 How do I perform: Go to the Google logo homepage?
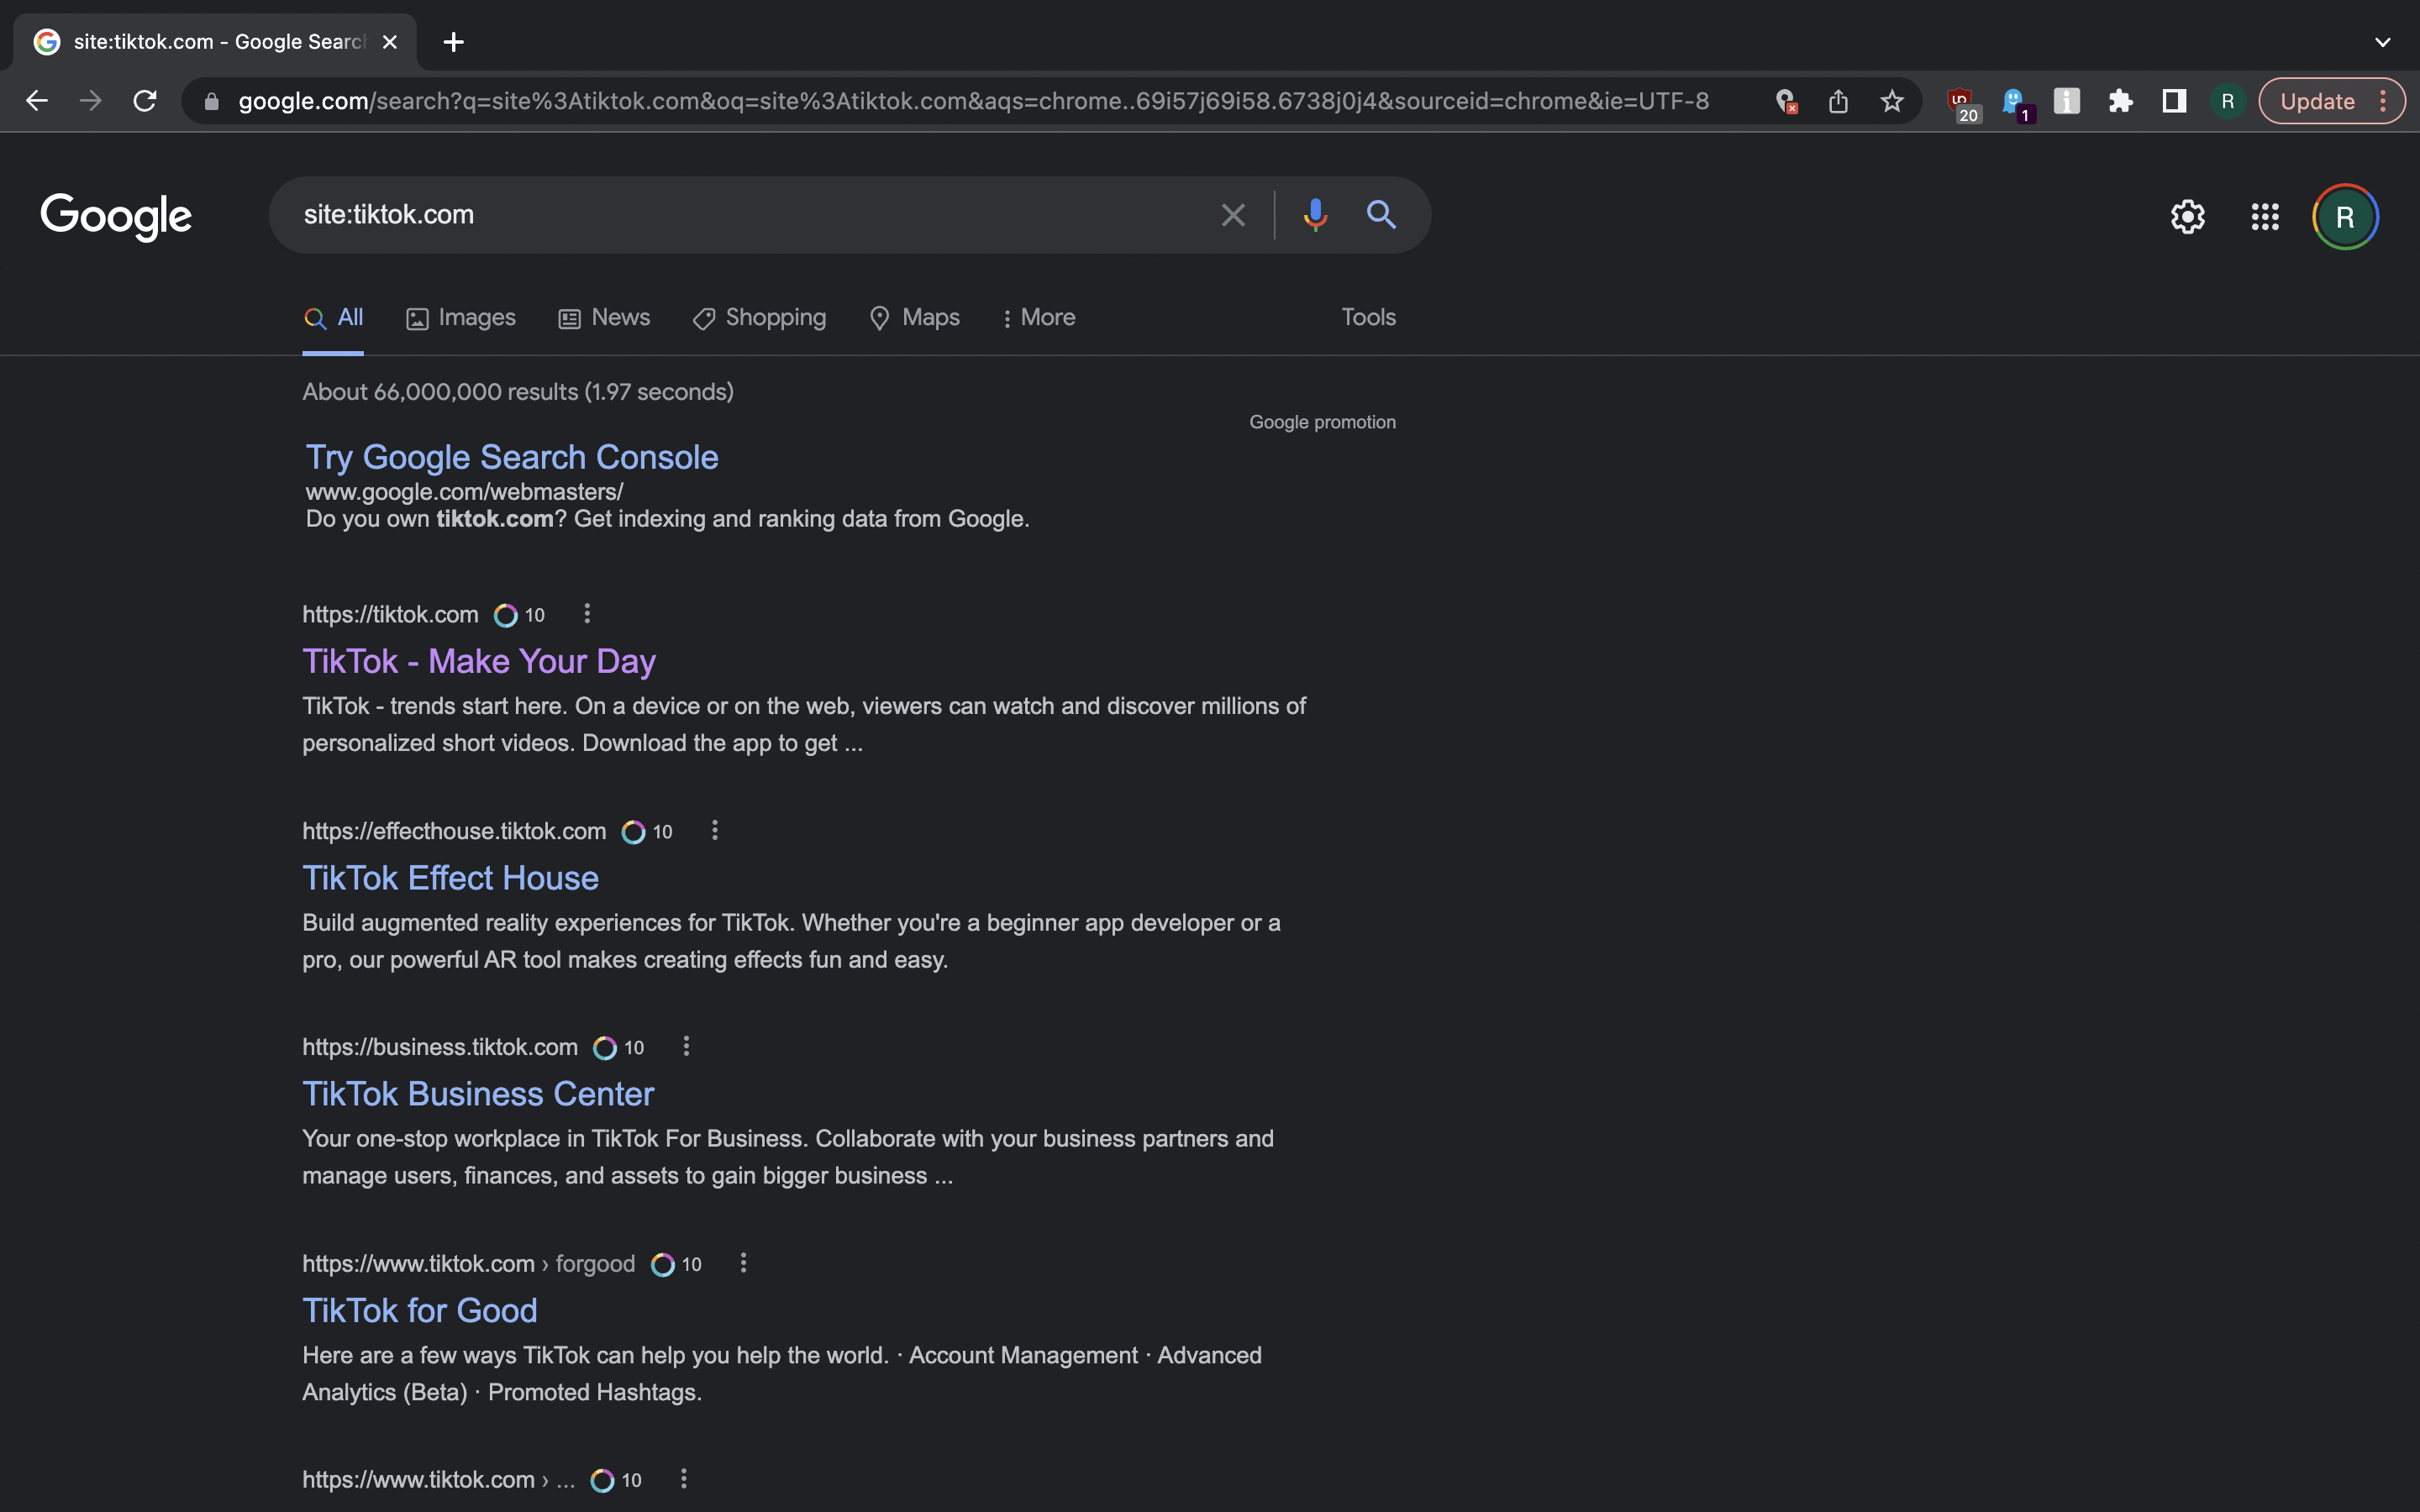pos(116,216)
